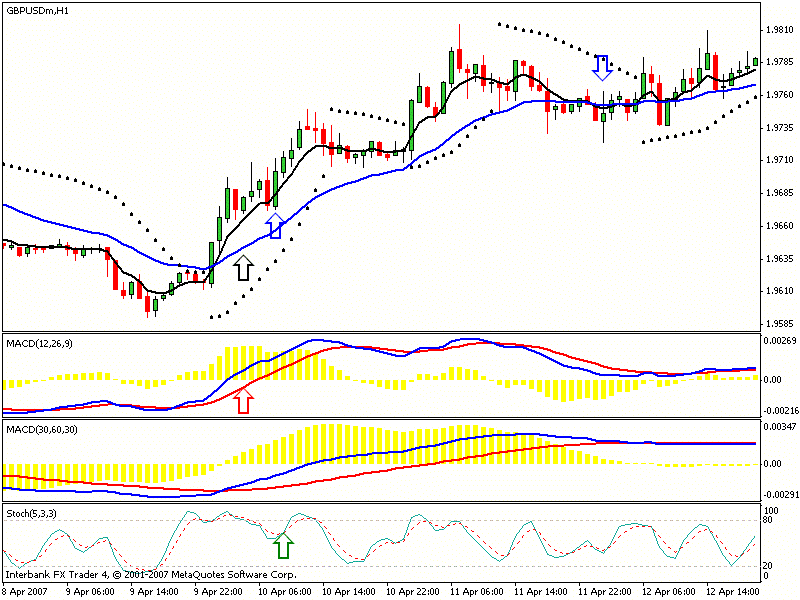Image resolution: width=800 pixels, height=600 pixels.
Task: Click the 100 level on Stochastic scale
Action: [x=771, y=511]
